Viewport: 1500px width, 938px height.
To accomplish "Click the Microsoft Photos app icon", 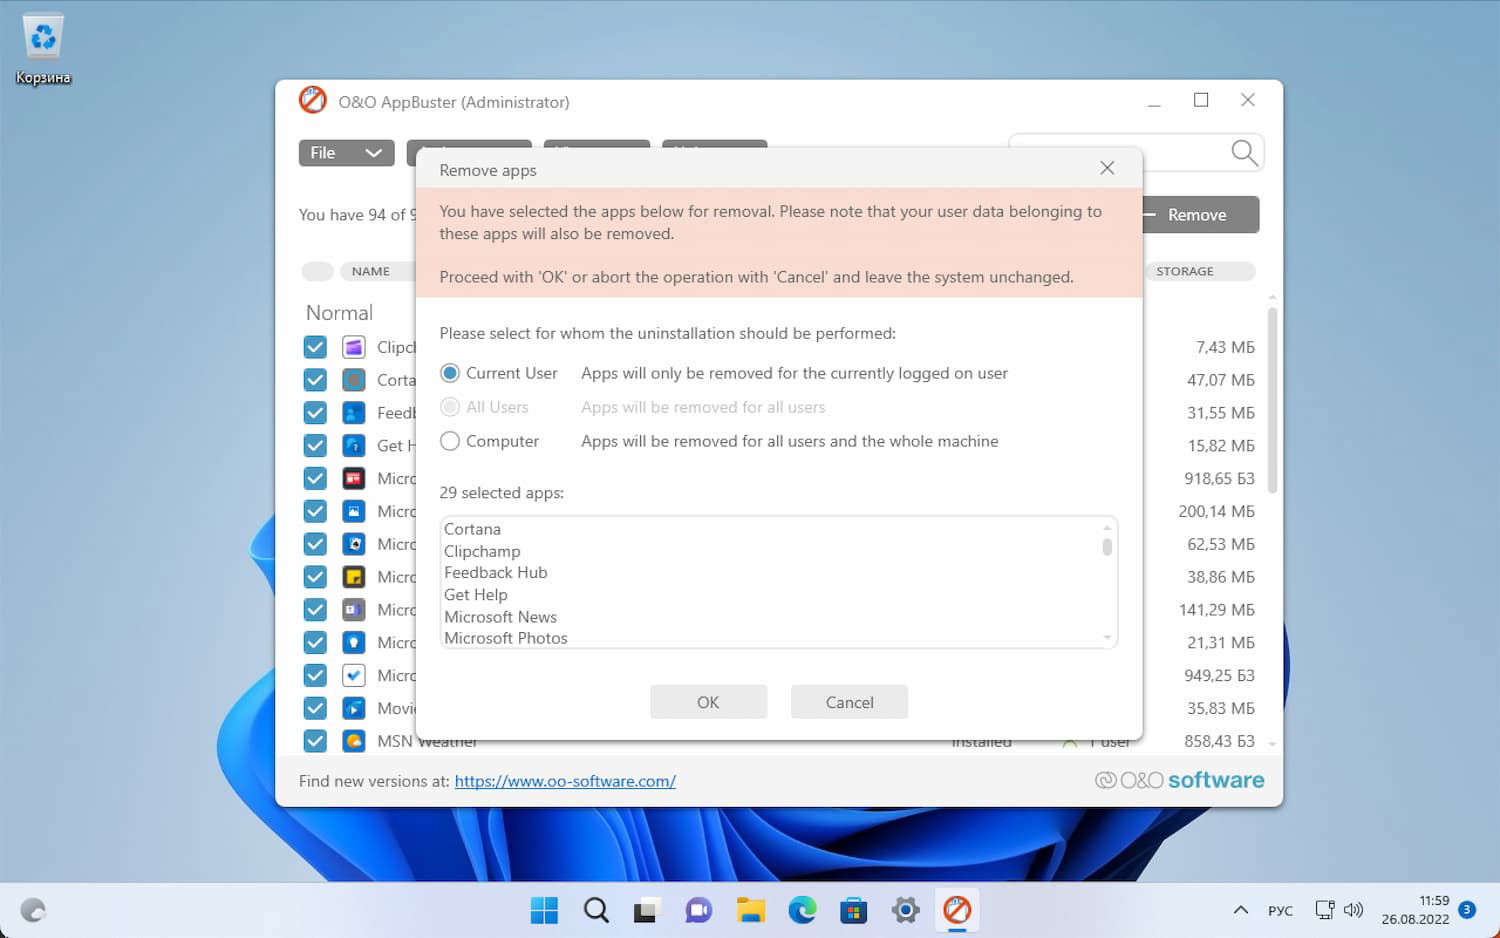I will pyautogui.click(x=354, y=511).
